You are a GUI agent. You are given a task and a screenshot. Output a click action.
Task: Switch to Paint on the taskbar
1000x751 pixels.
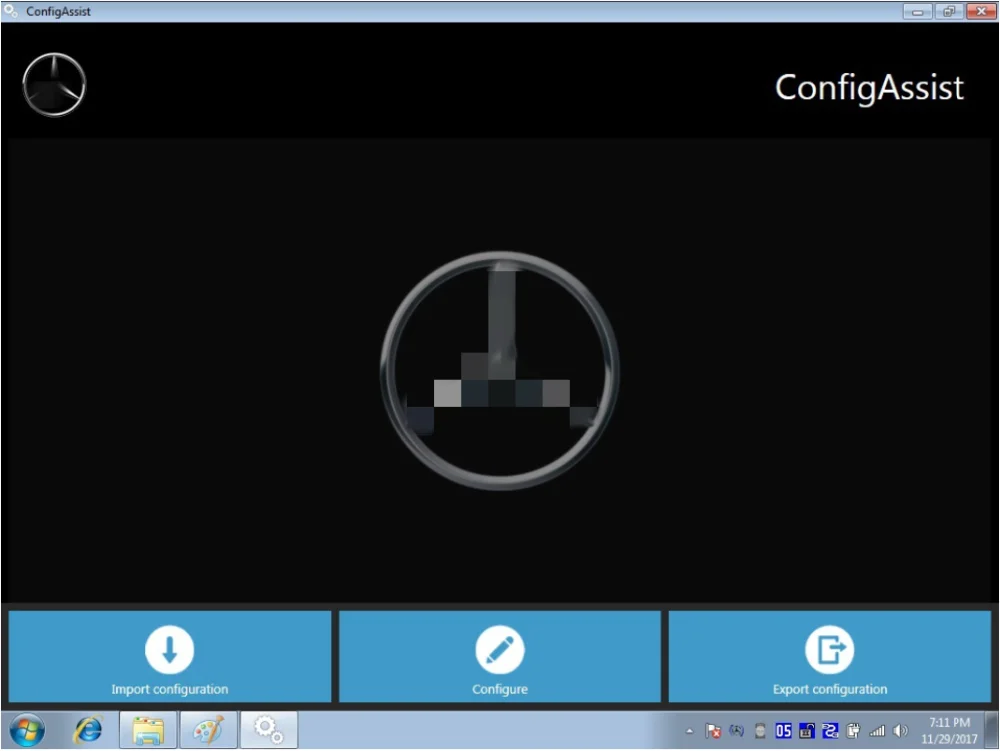point(209,730)
